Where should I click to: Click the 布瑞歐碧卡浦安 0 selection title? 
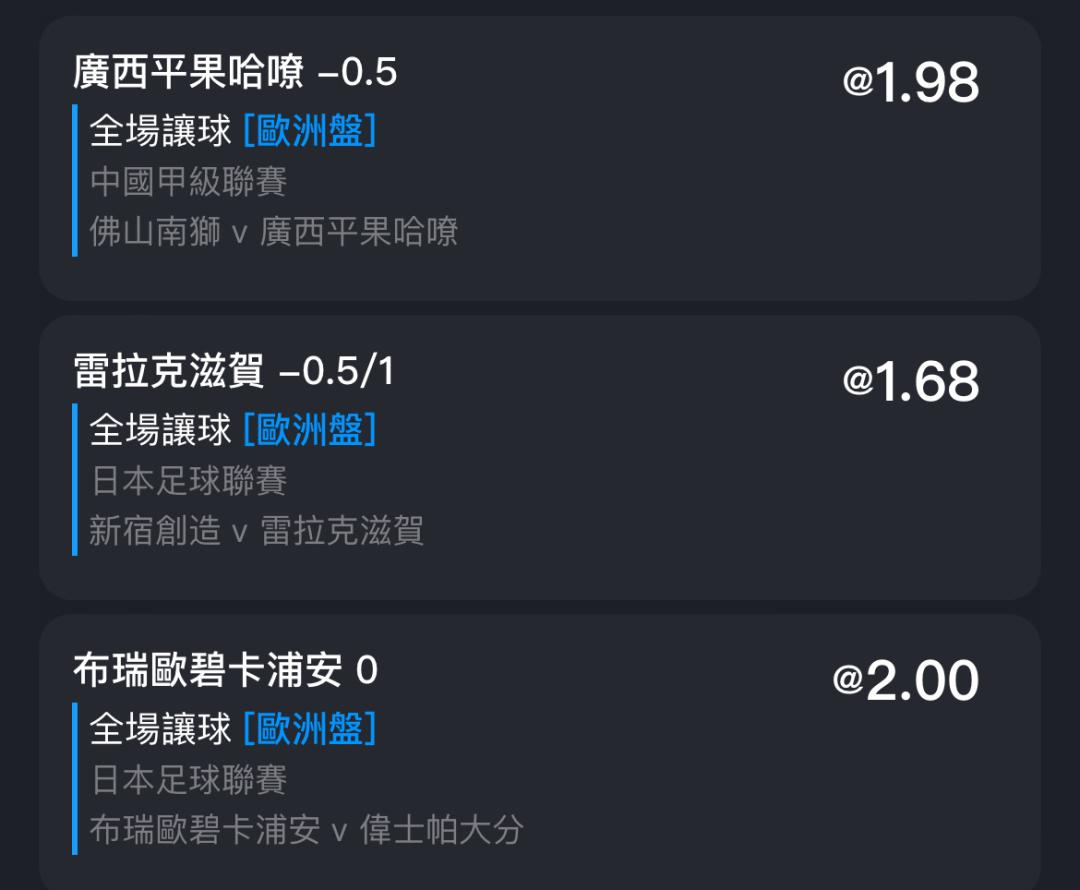coord(226,671)
